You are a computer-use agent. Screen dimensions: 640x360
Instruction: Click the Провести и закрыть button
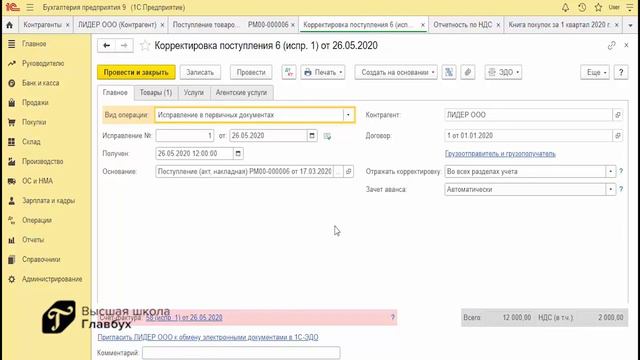(136, 72)
